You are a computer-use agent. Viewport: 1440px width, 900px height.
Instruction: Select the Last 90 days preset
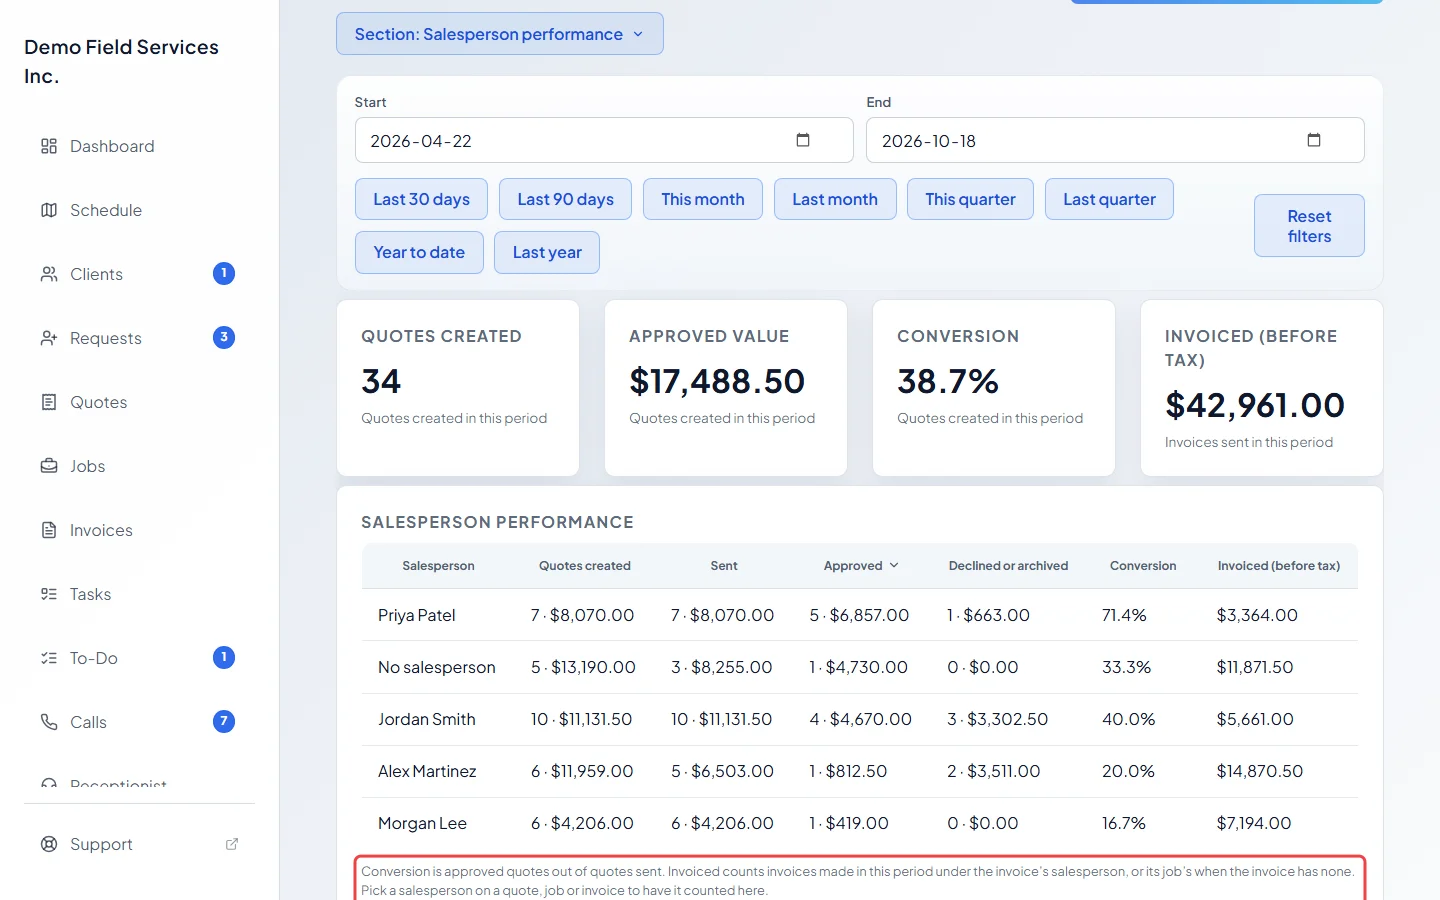click(565, 199)
